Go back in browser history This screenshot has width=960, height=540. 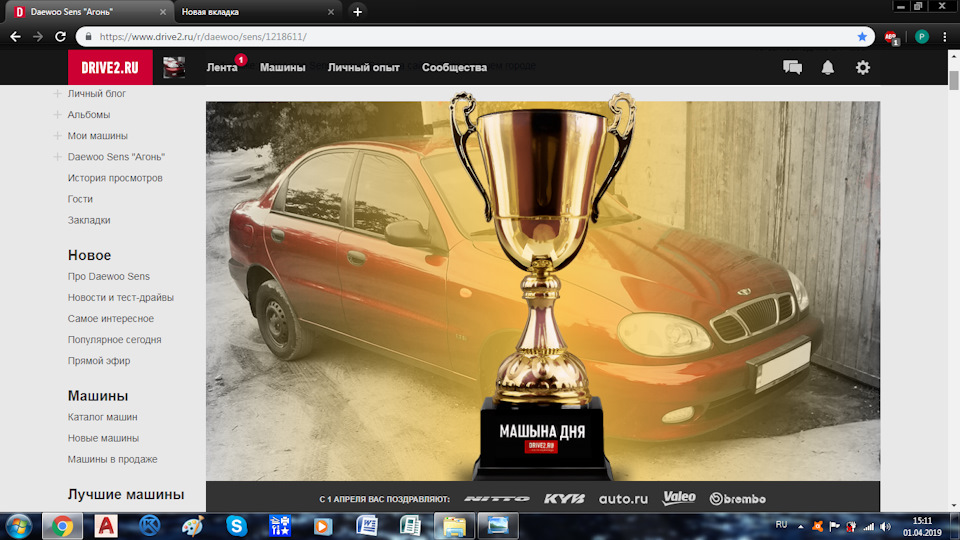click(x=15, y=37)
